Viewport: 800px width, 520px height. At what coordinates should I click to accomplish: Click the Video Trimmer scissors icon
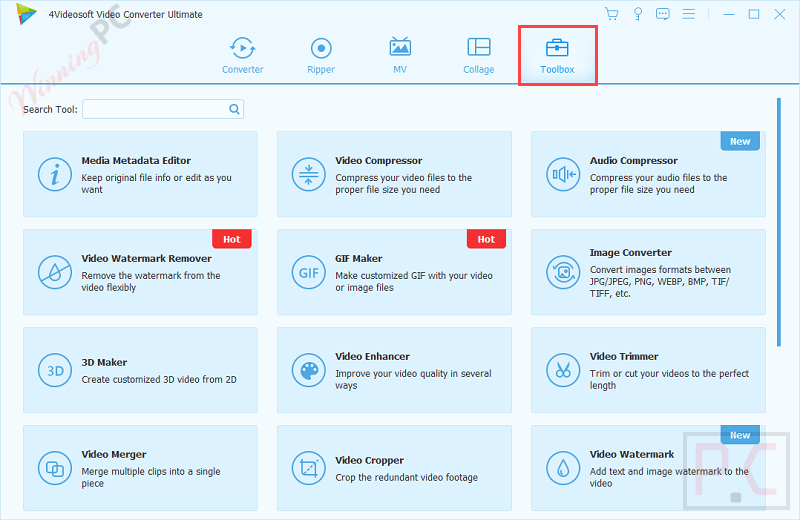563,370
